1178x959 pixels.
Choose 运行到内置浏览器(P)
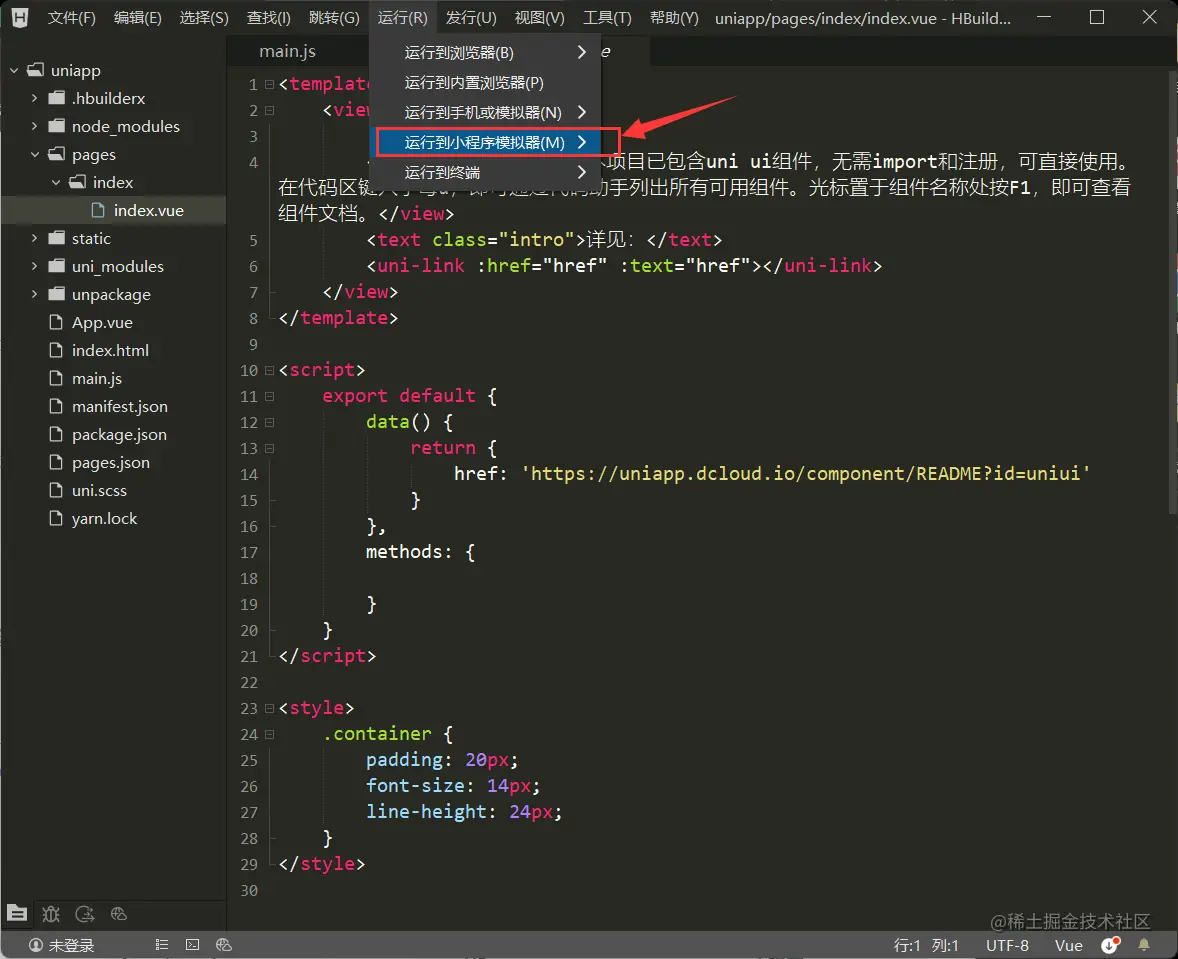point(485,83)
